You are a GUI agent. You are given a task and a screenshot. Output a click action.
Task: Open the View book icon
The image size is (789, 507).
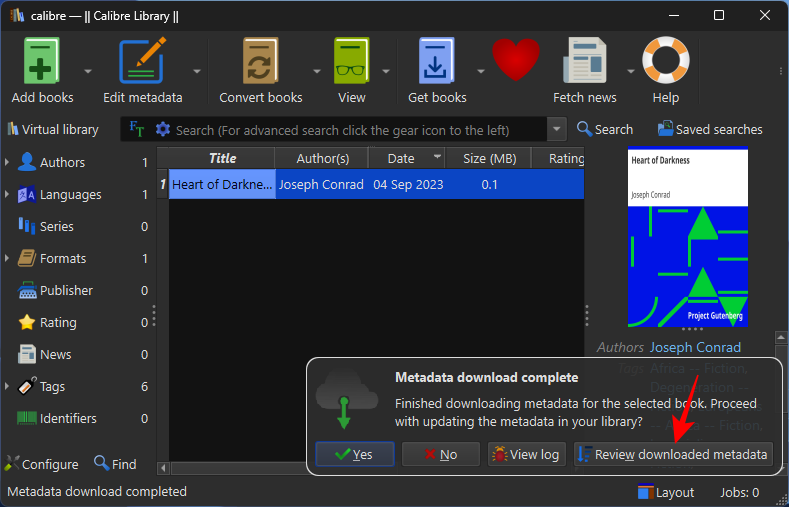352,61
